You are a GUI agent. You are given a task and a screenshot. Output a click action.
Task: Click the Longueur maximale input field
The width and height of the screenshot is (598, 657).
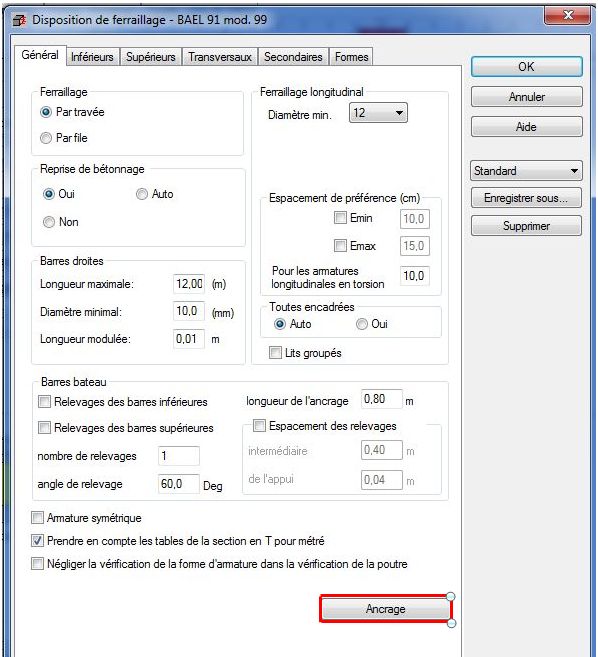(189, 284)
